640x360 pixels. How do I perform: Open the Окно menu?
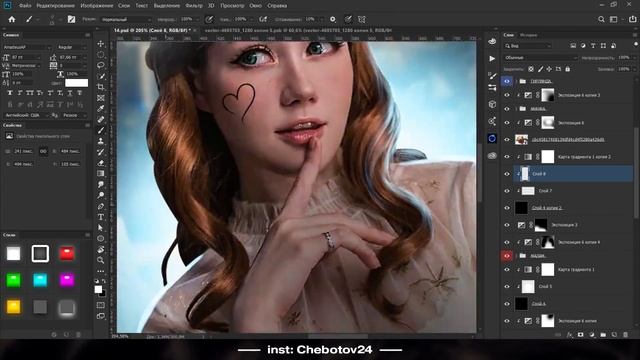pos(256,6)
